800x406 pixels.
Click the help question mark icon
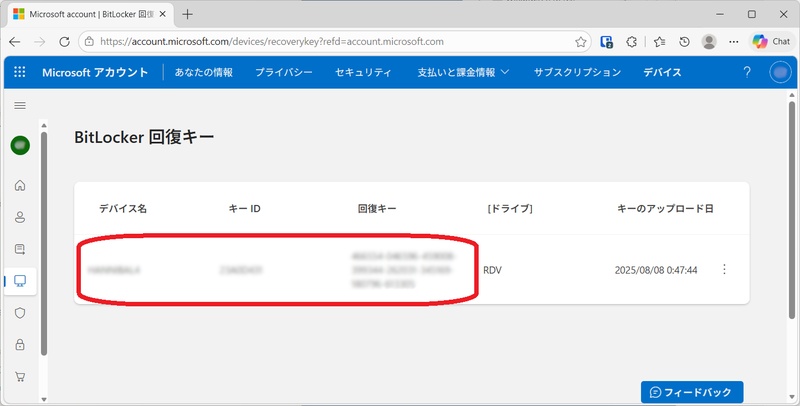tap(747, 72)
